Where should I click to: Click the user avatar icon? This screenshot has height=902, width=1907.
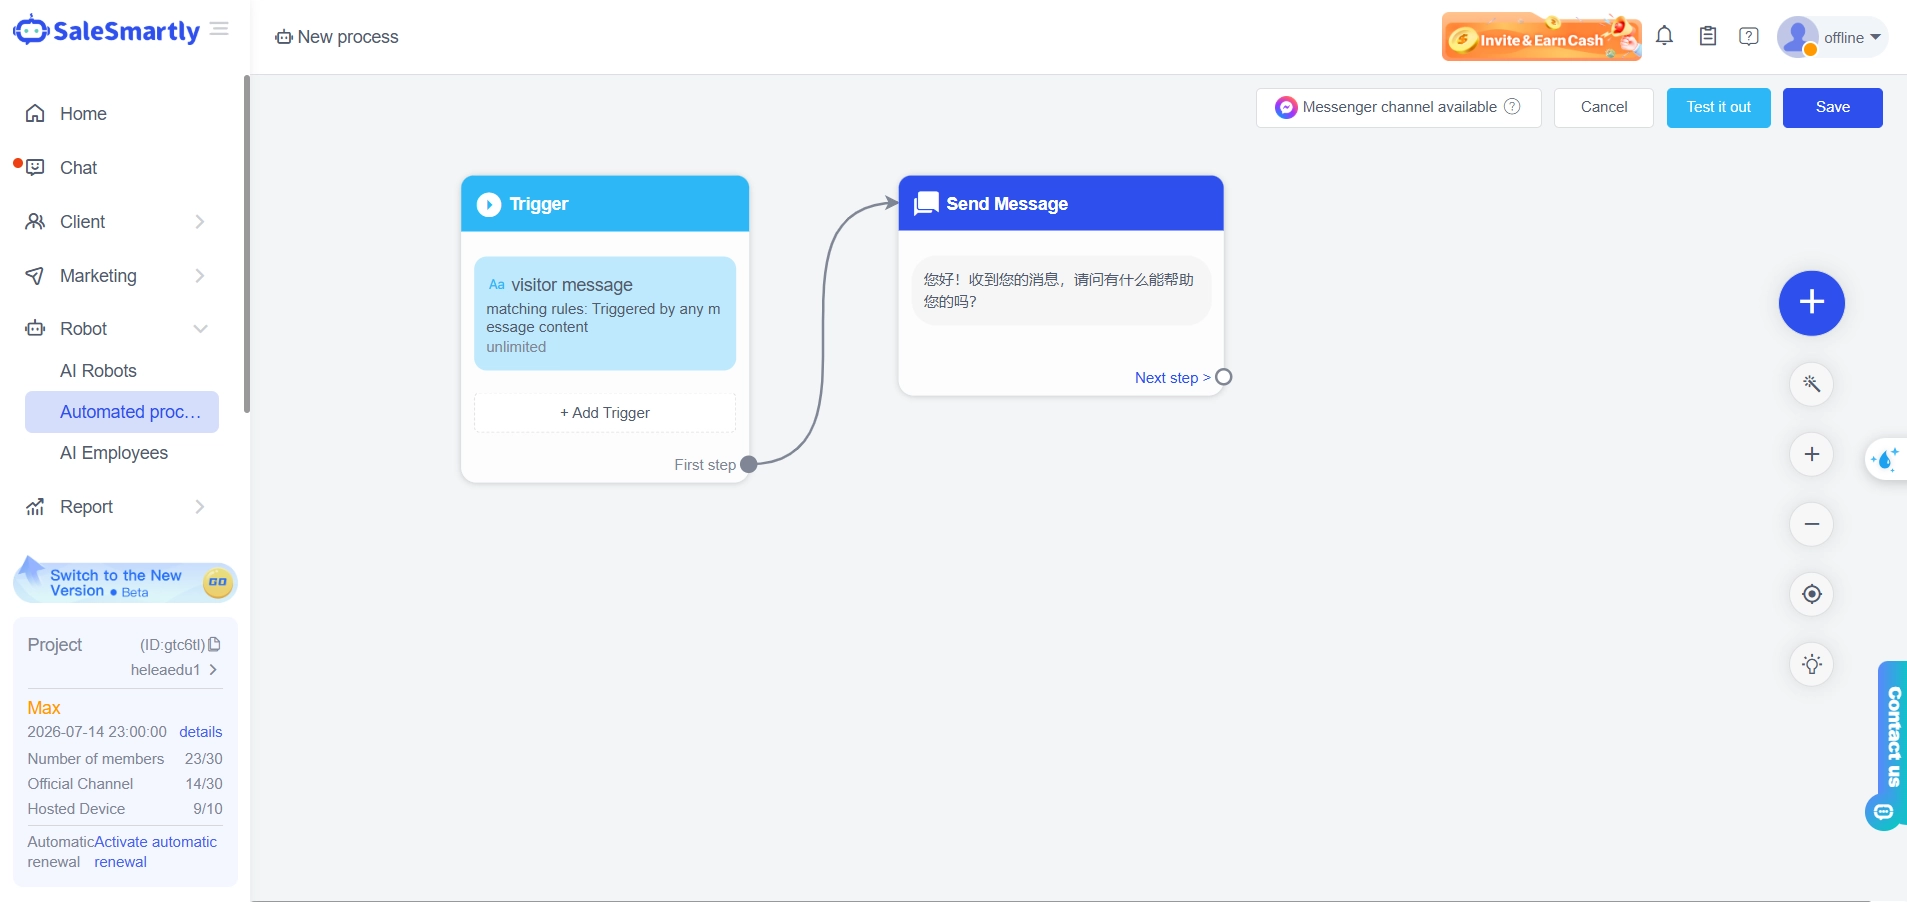coord(1797,37)
